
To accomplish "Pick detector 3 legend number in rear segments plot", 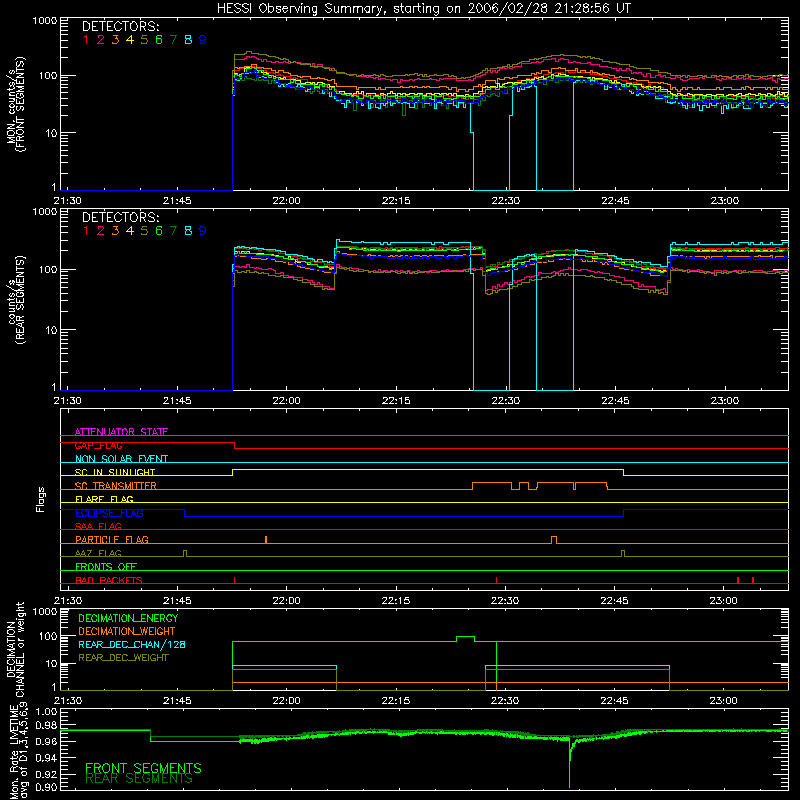I will (115, 231).
